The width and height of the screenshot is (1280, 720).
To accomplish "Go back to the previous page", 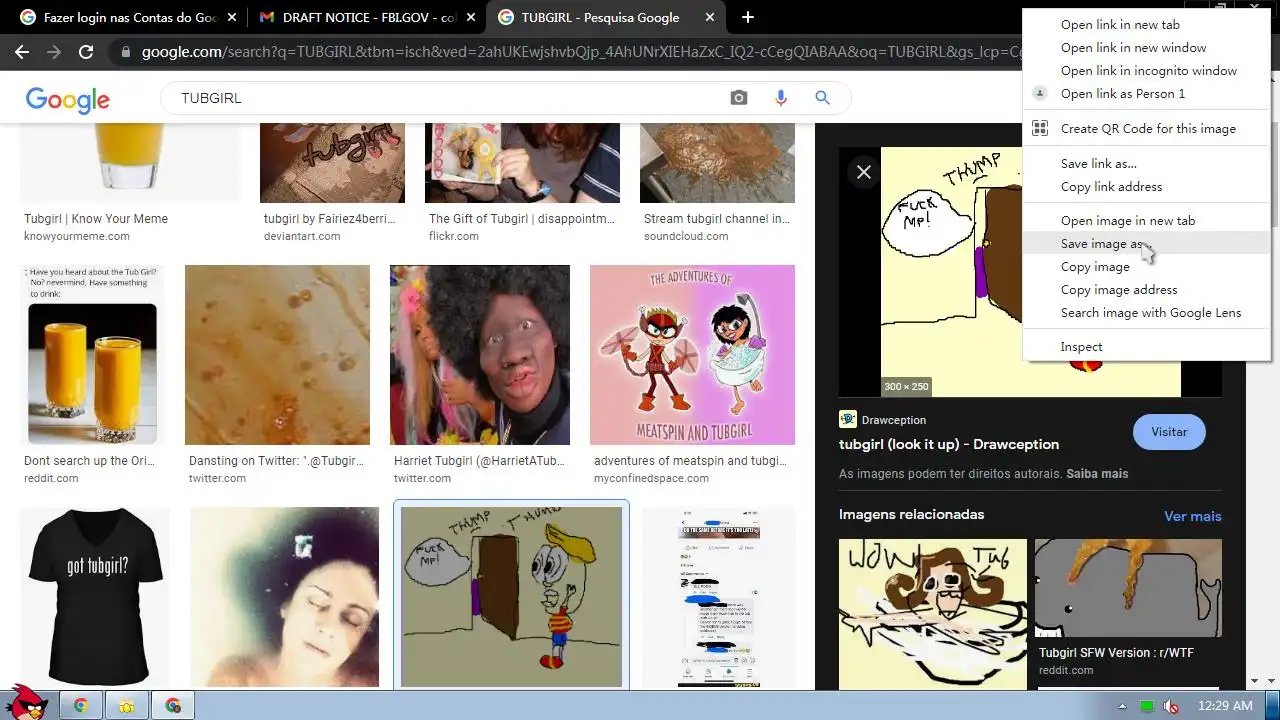I will tap(22, 52).
